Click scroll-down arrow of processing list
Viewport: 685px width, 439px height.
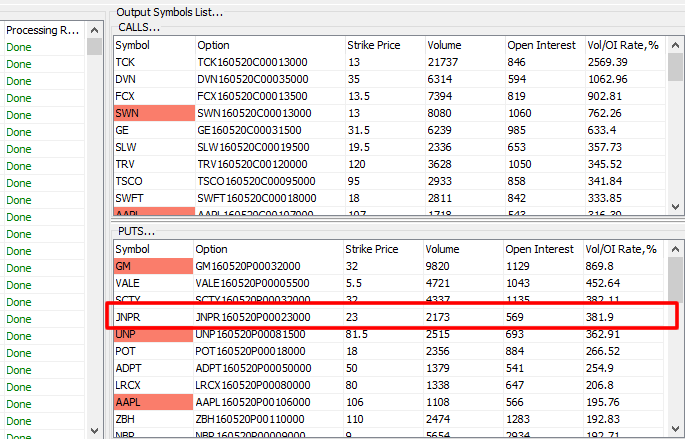click(94, 431)
